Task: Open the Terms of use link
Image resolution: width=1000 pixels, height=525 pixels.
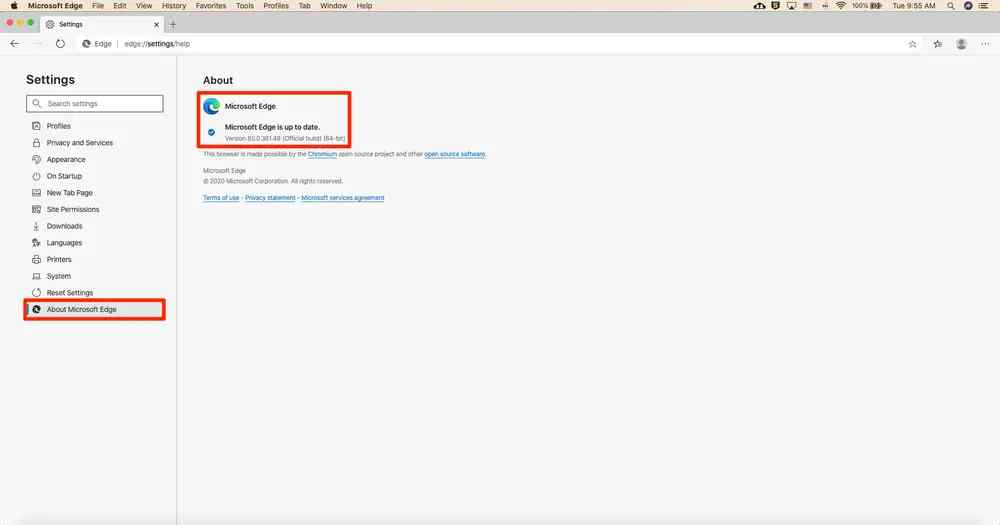Action: [221, 198]
